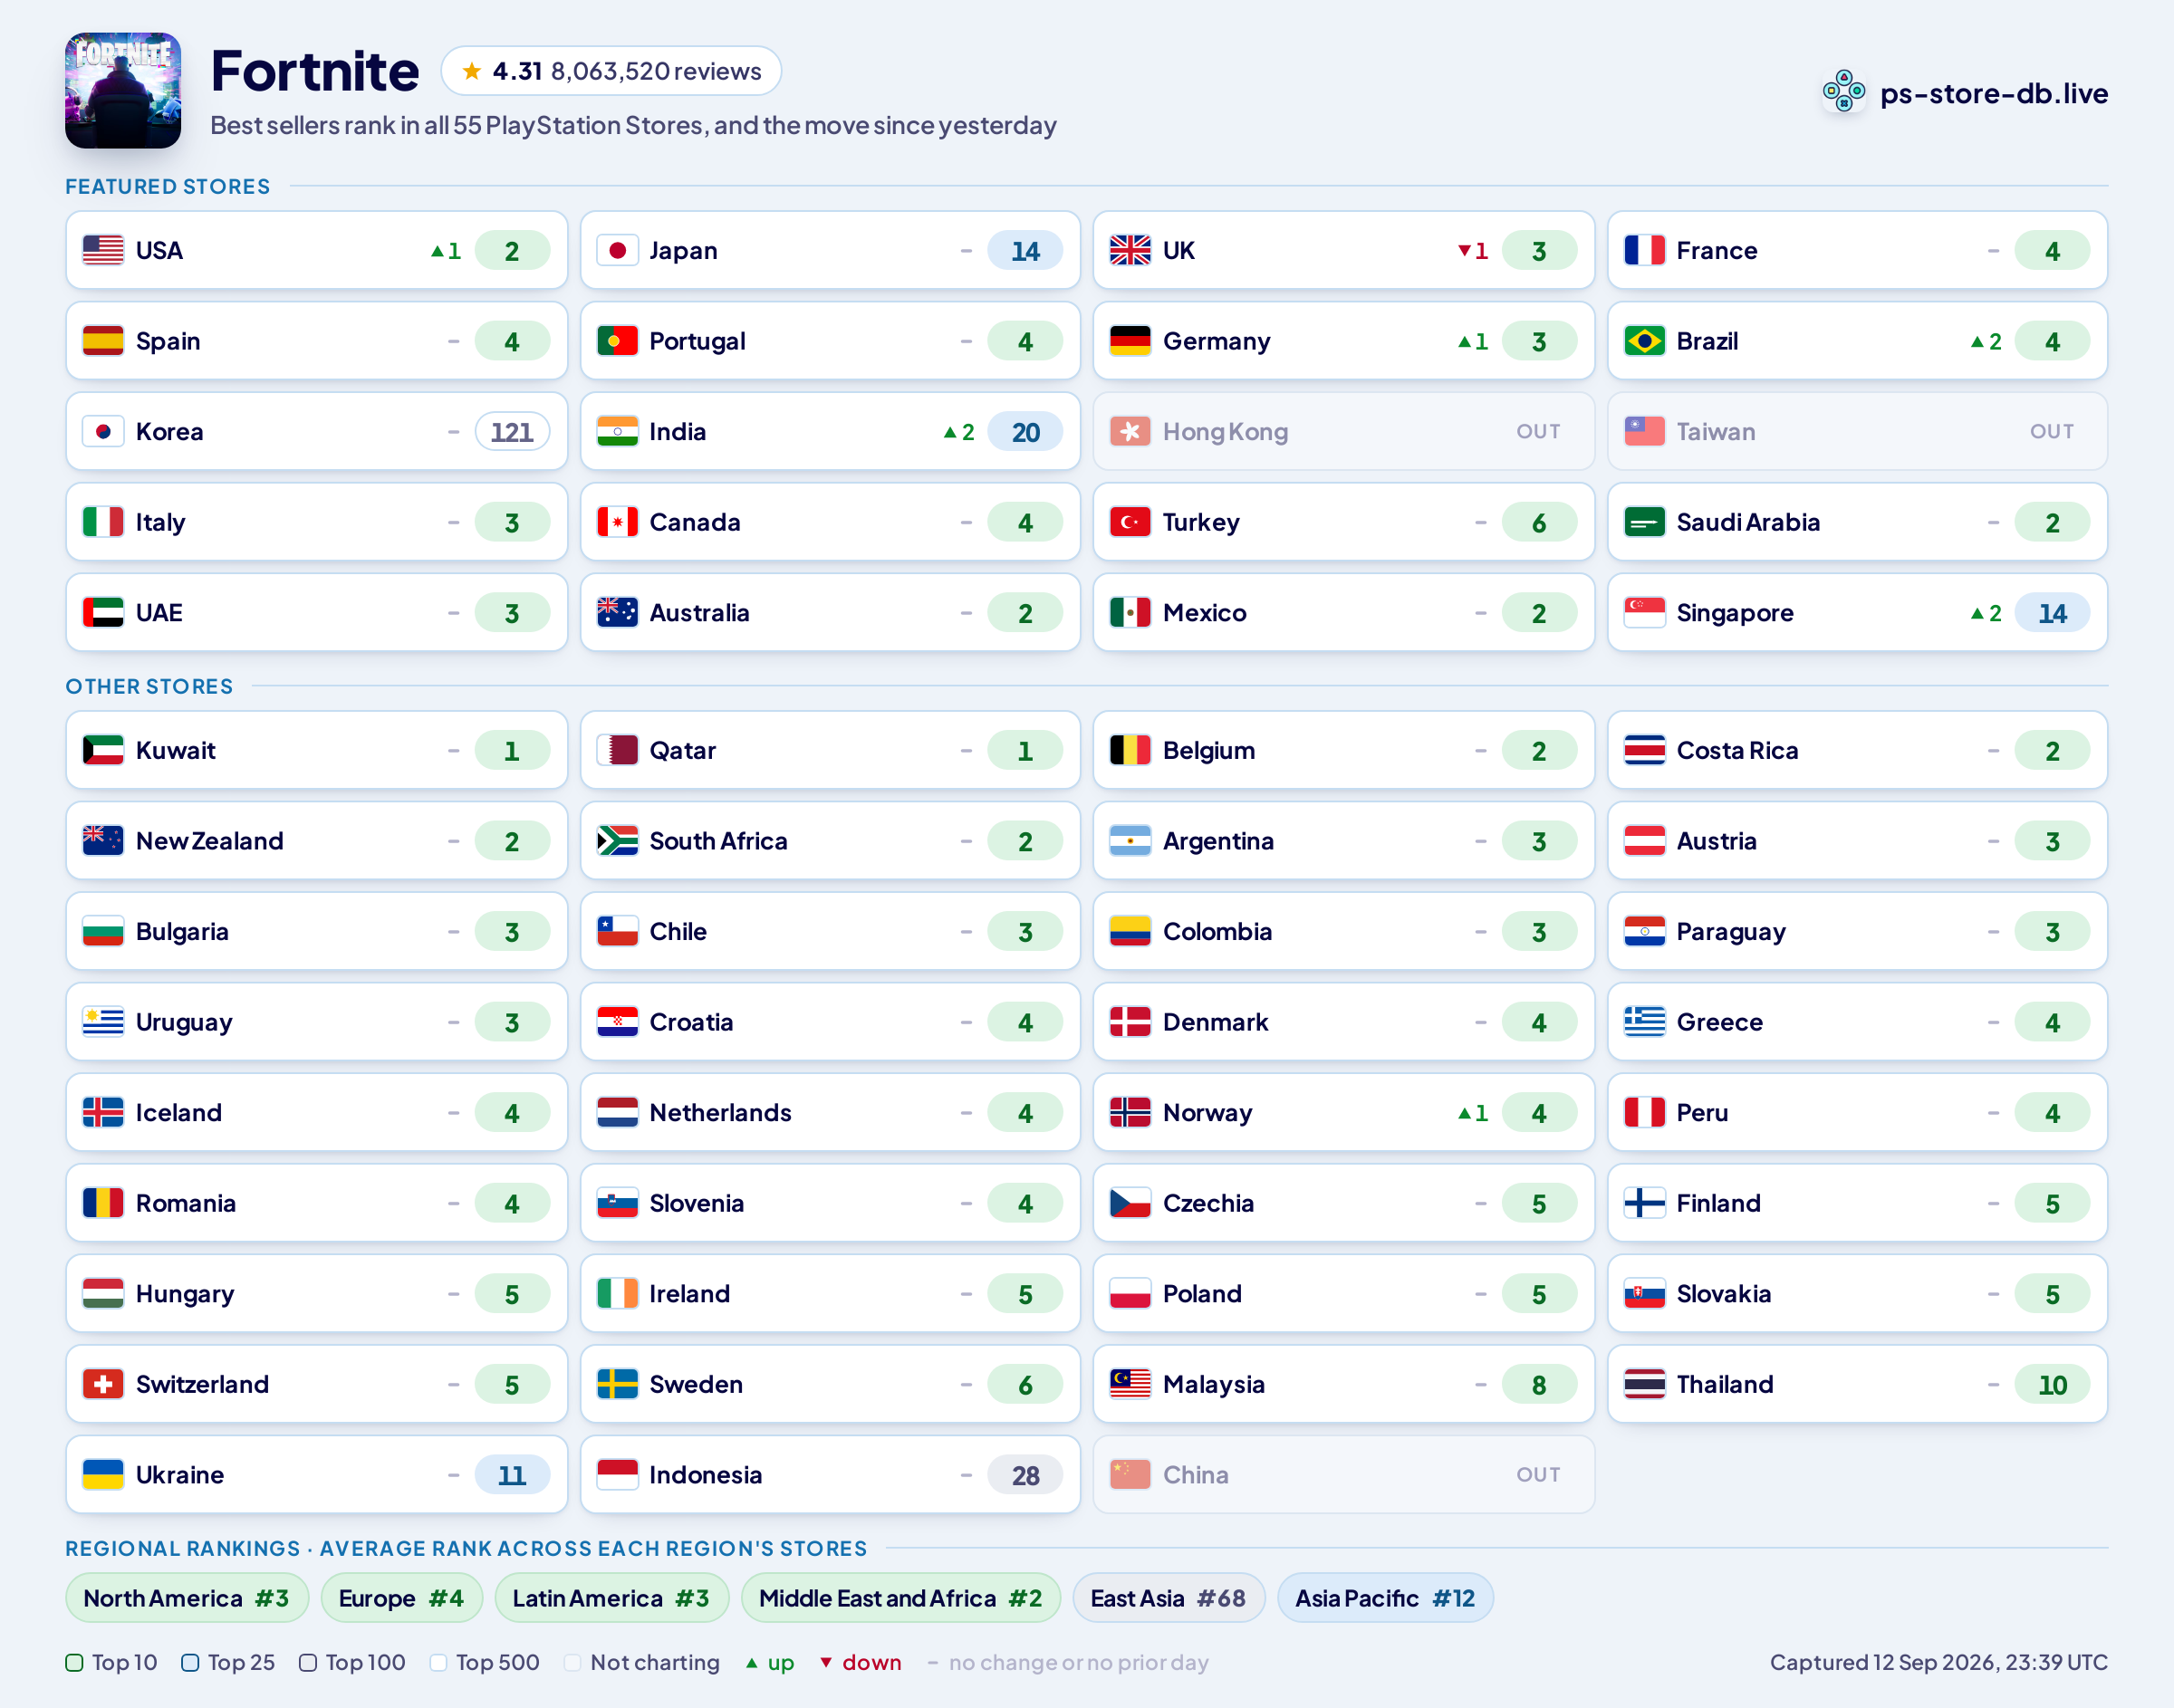Click the Top 10 legend checkbox

(x=74, y=1662)
